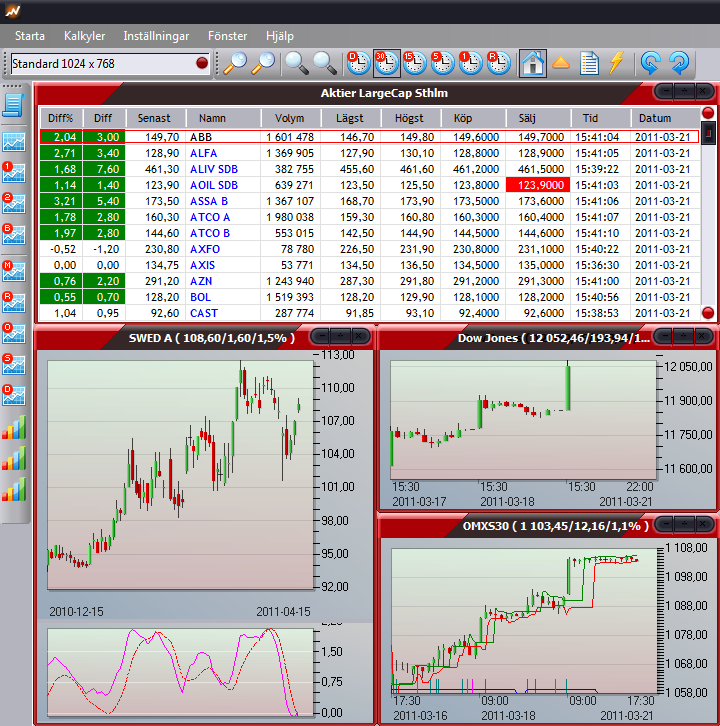The height and width of the screenshot is (726, 720).
Task: Sort the table by the Köp column header
Action: 473,118
